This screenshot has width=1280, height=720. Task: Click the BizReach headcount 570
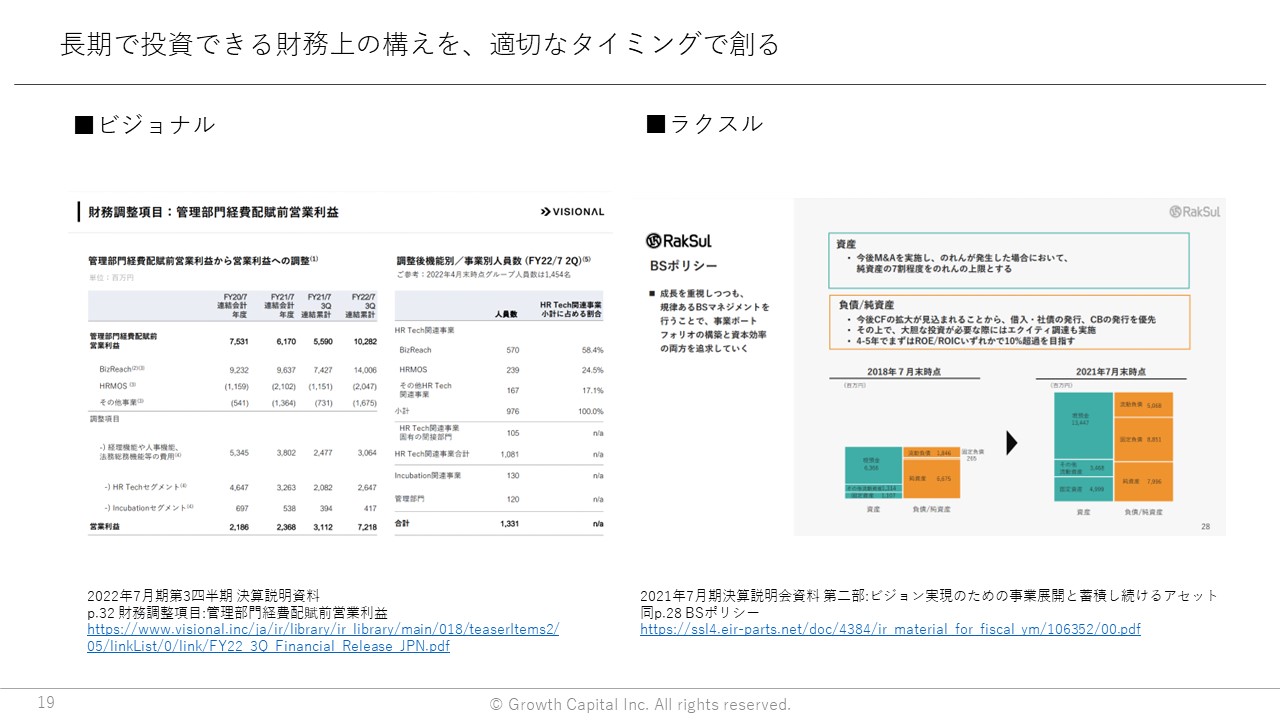[513, 350]
